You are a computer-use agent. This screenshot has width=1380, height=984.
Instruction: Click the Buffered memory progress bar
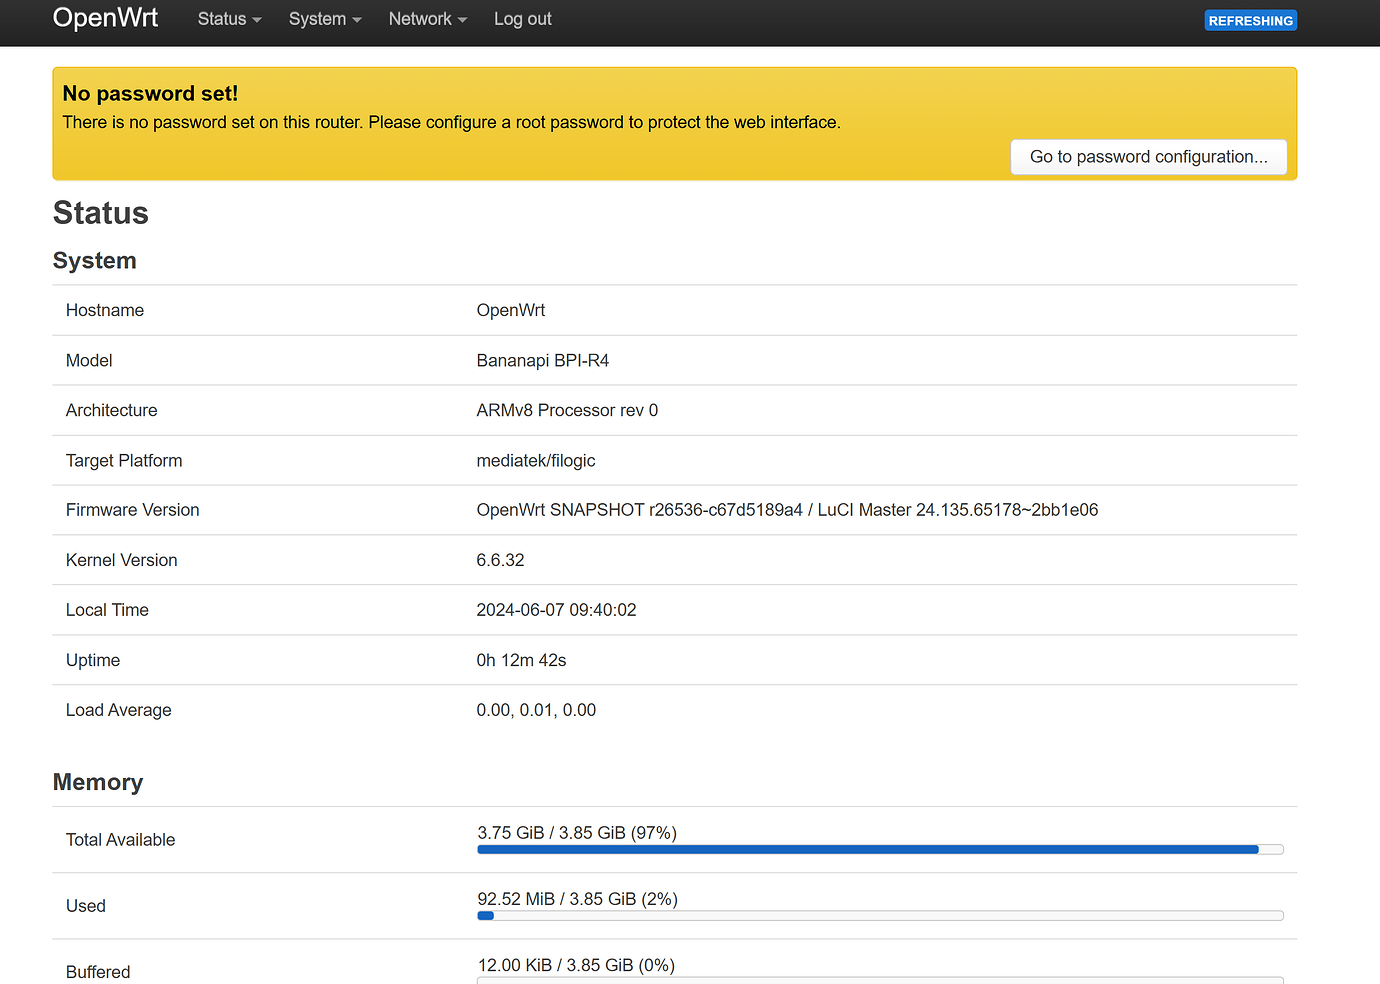point(880,980)
